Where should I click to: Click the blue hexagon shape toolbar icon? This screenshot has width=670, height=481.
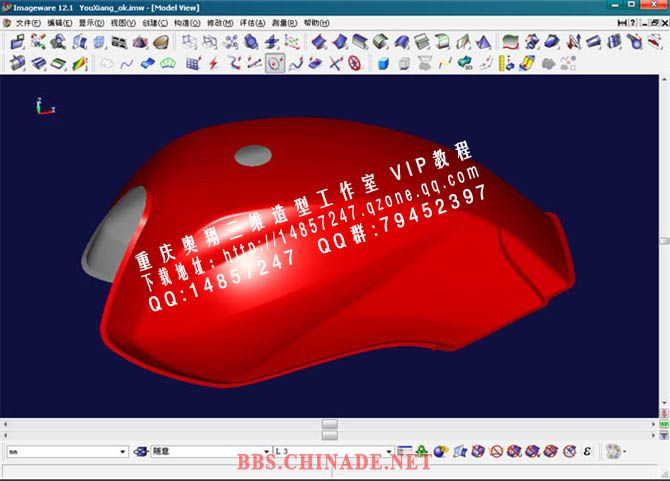coord(252,42)
